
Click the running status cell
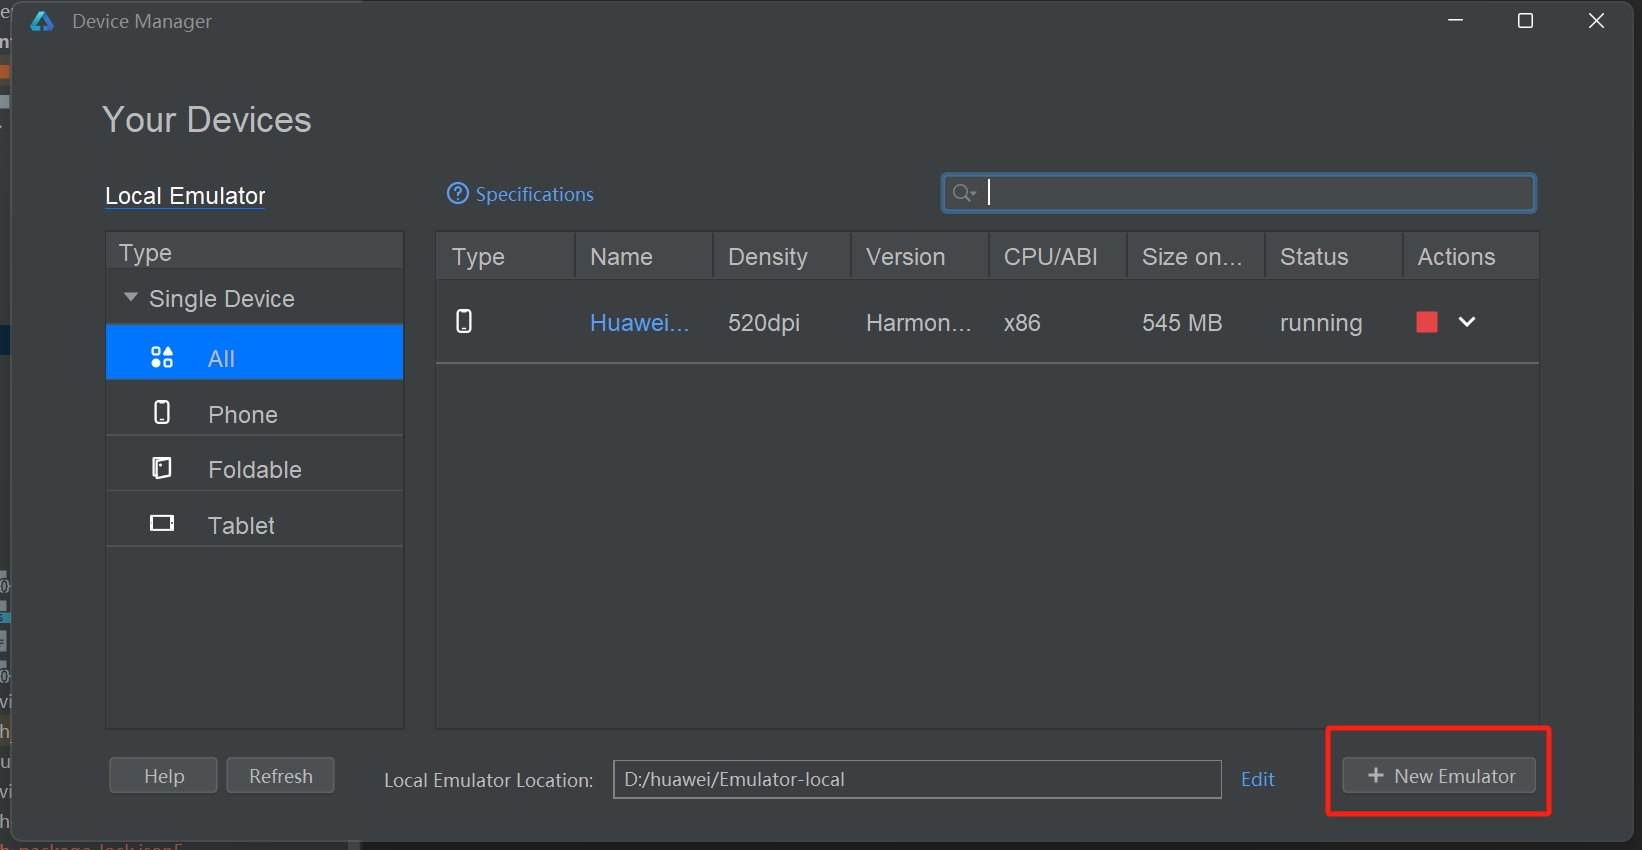coord(1321,322)
